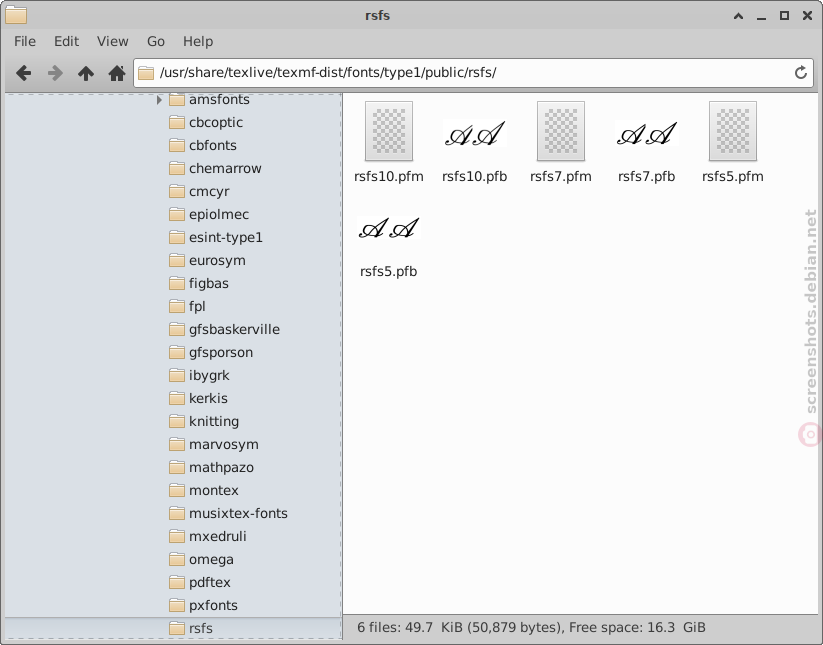Go to parent folder with up arrow
The height and width of the screenshot is (645, 823).
[x=86, y=73]
